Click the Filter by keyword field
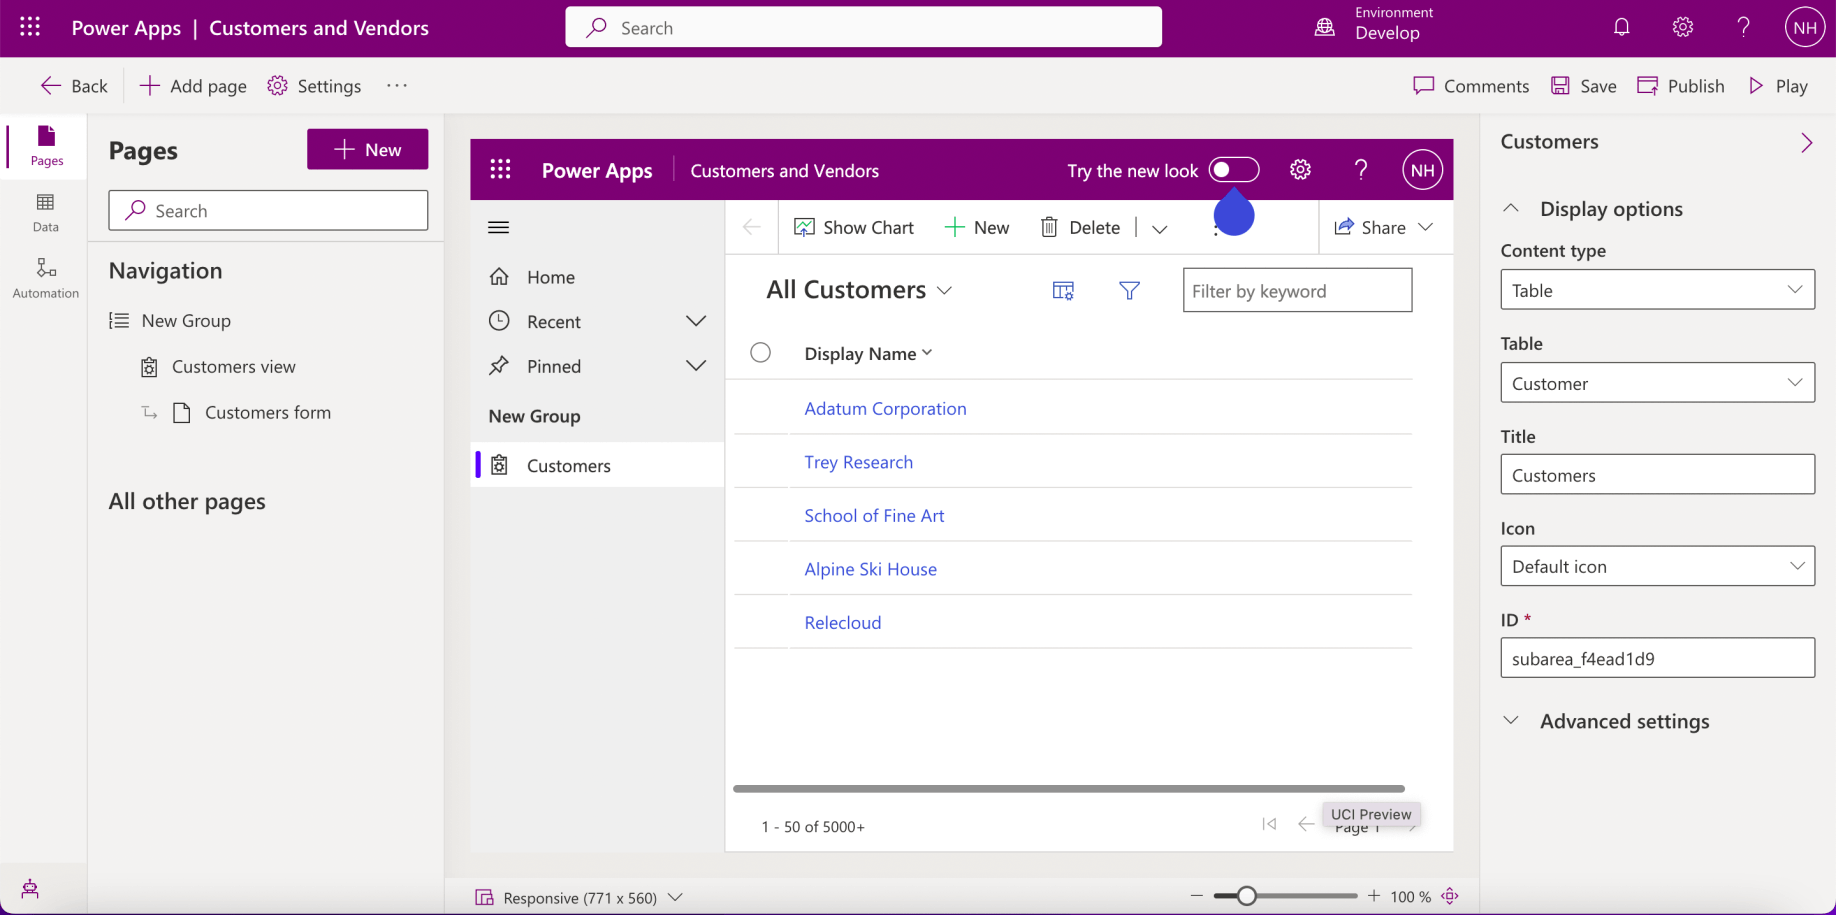This screenshot has height=915, width=1836. pos(1297,291)
